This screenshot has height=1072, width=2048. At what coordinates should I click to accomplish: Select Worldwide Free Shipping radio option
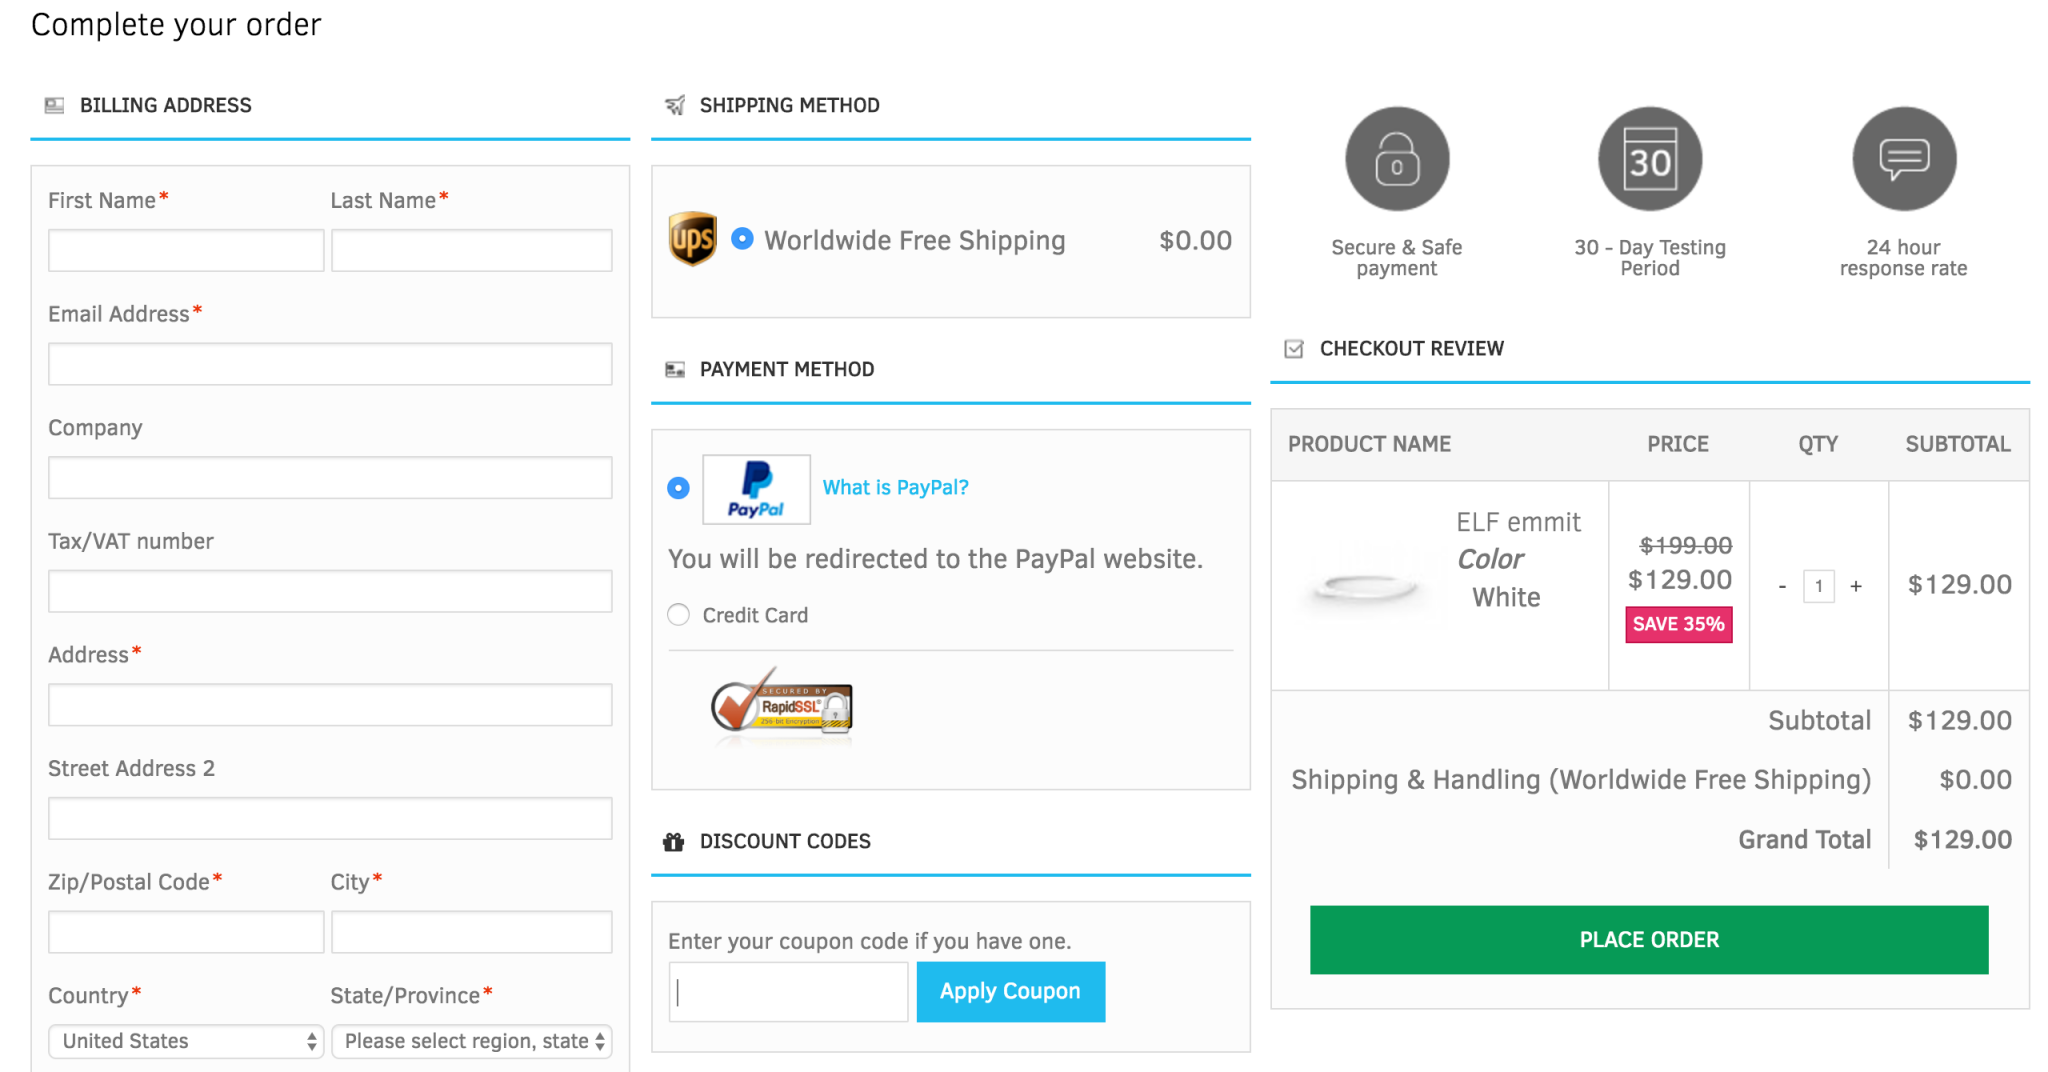click(742, 239)
